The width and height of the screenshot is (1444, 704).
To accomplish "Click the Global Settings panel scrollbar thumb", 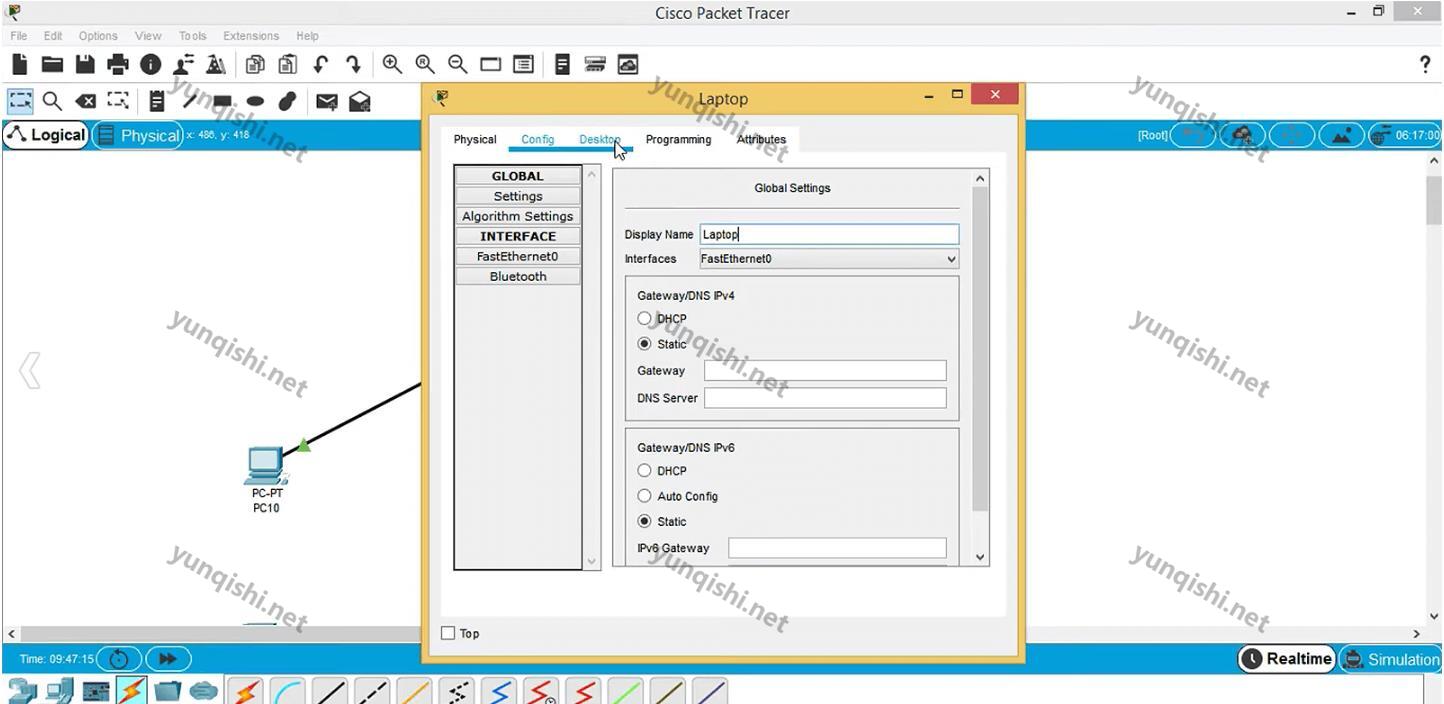I will 980,350.
